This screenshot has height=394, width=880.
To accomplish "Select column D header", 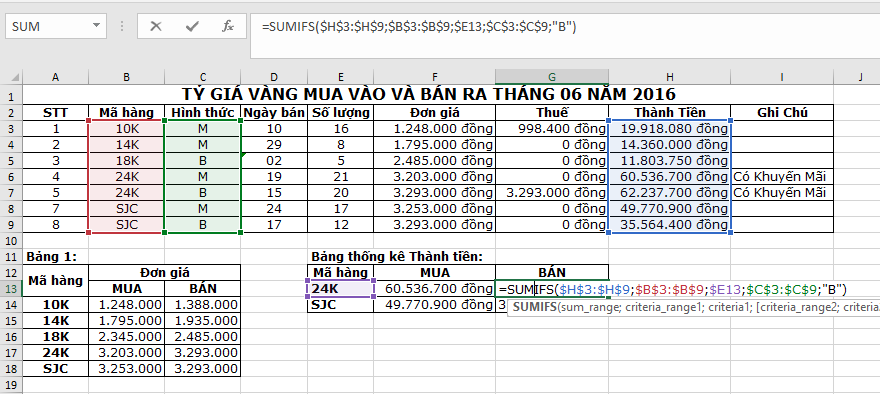I will (x=274, y=77).
